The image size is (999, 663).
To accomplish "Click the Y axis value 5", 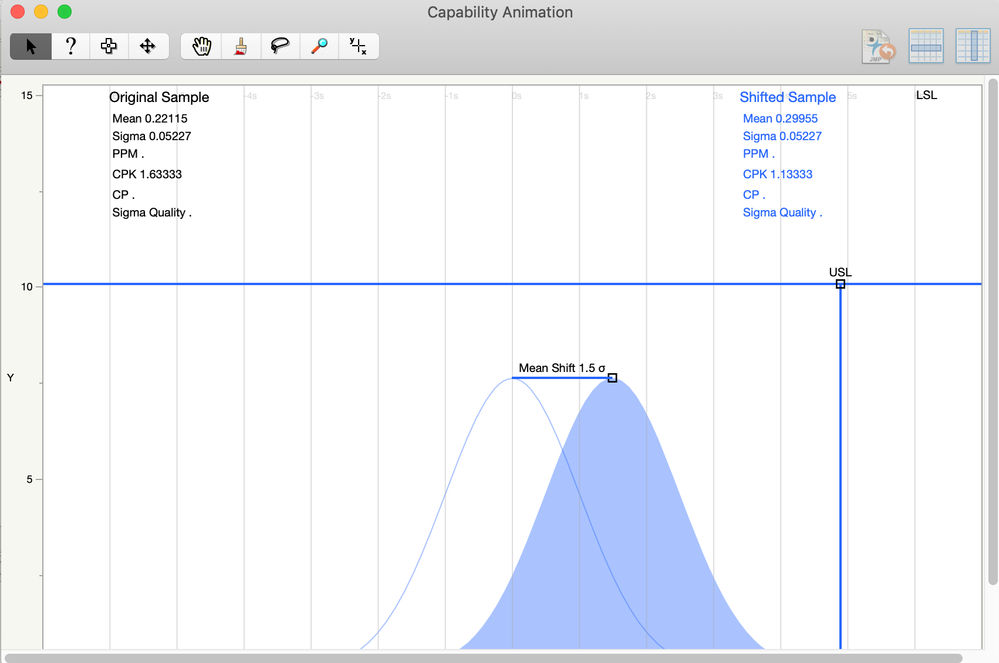I will (29, 479).
